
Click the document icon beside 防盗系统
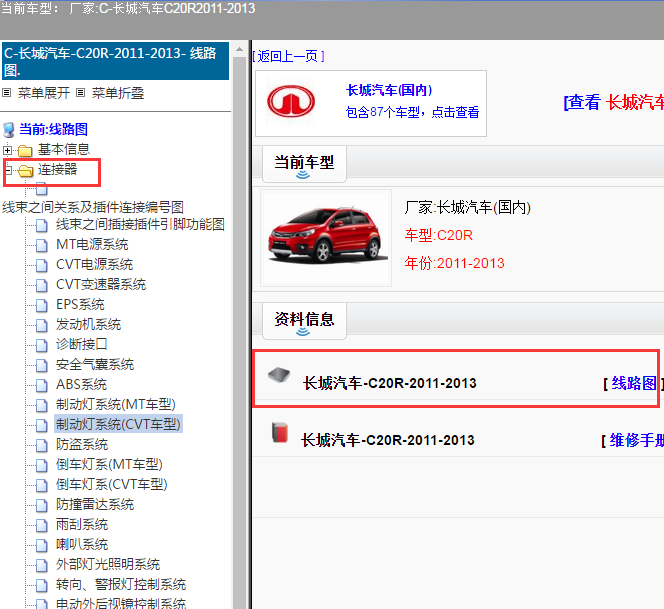point(42,445)
